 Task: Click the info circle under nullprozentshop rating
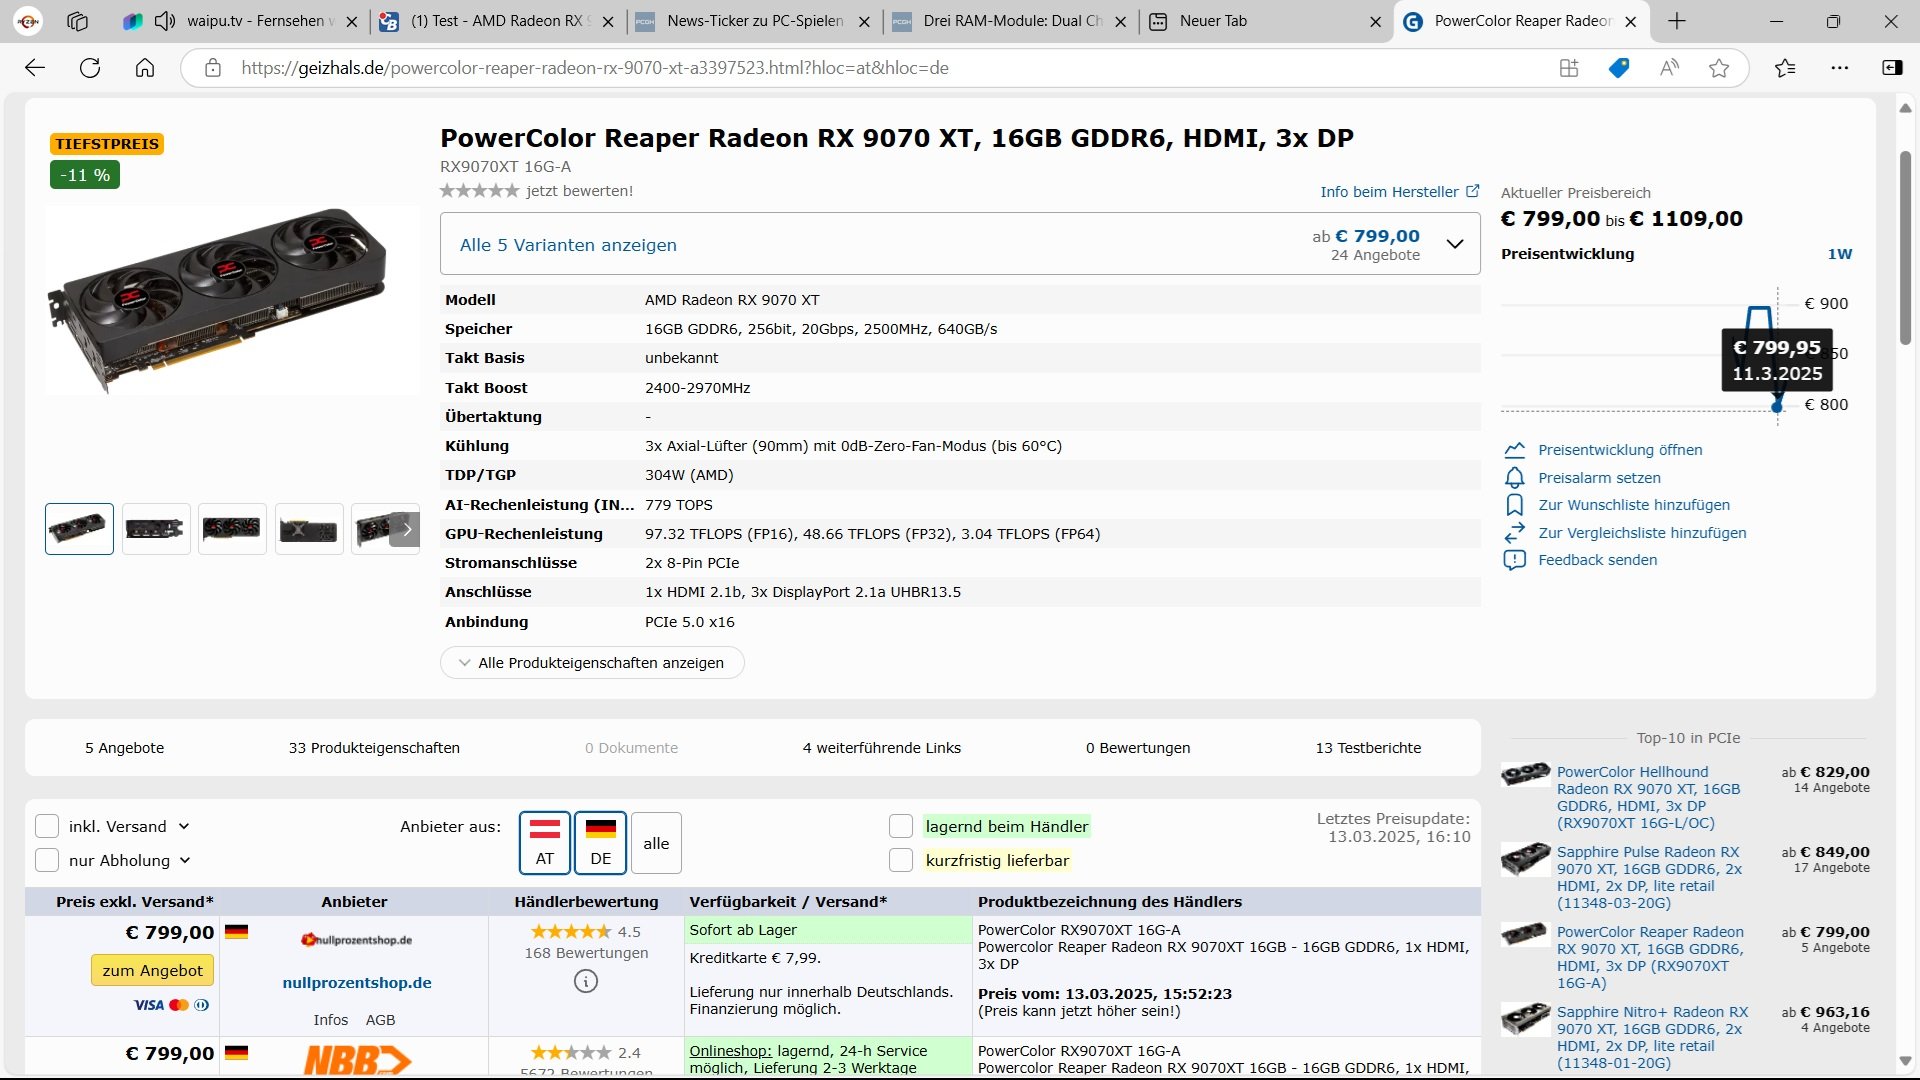coord(586,982)
